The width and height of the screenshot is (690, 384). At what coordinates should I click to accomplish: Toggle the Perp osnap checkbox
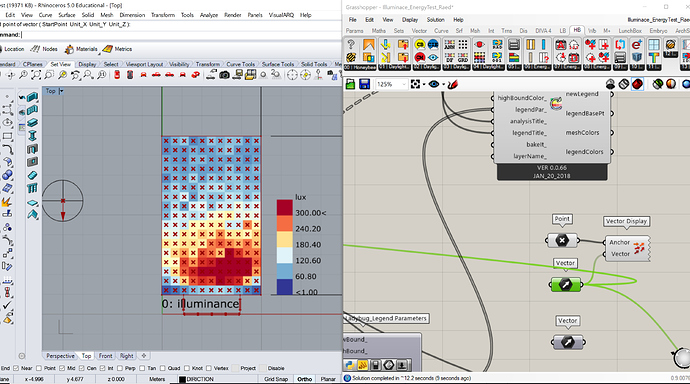pyautogui.click(x=120, y=368)
